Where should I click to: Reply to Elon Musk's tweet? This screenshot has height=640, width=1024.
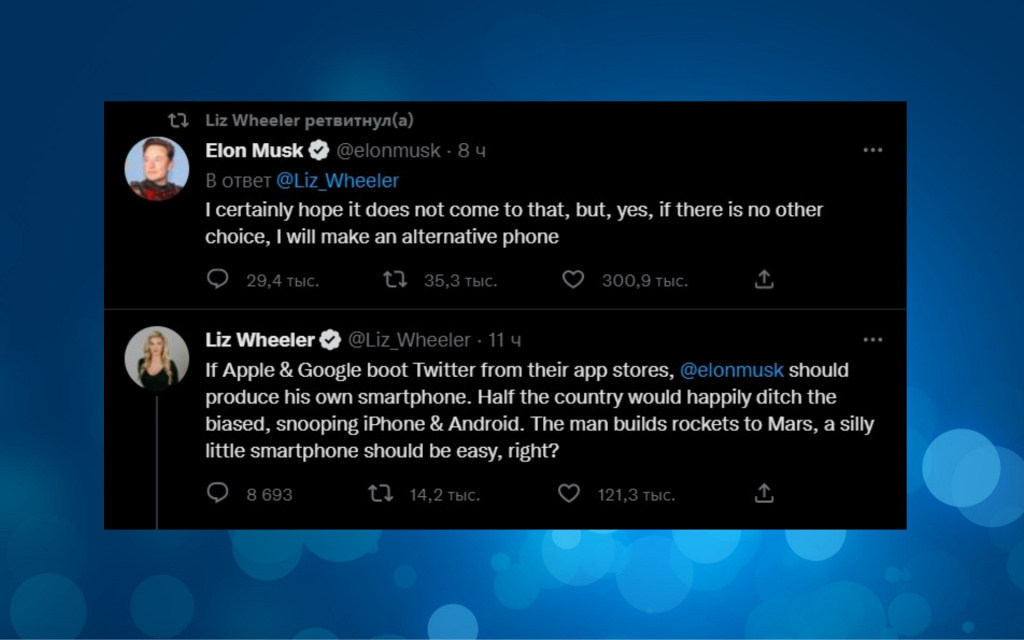pos(218,280)
